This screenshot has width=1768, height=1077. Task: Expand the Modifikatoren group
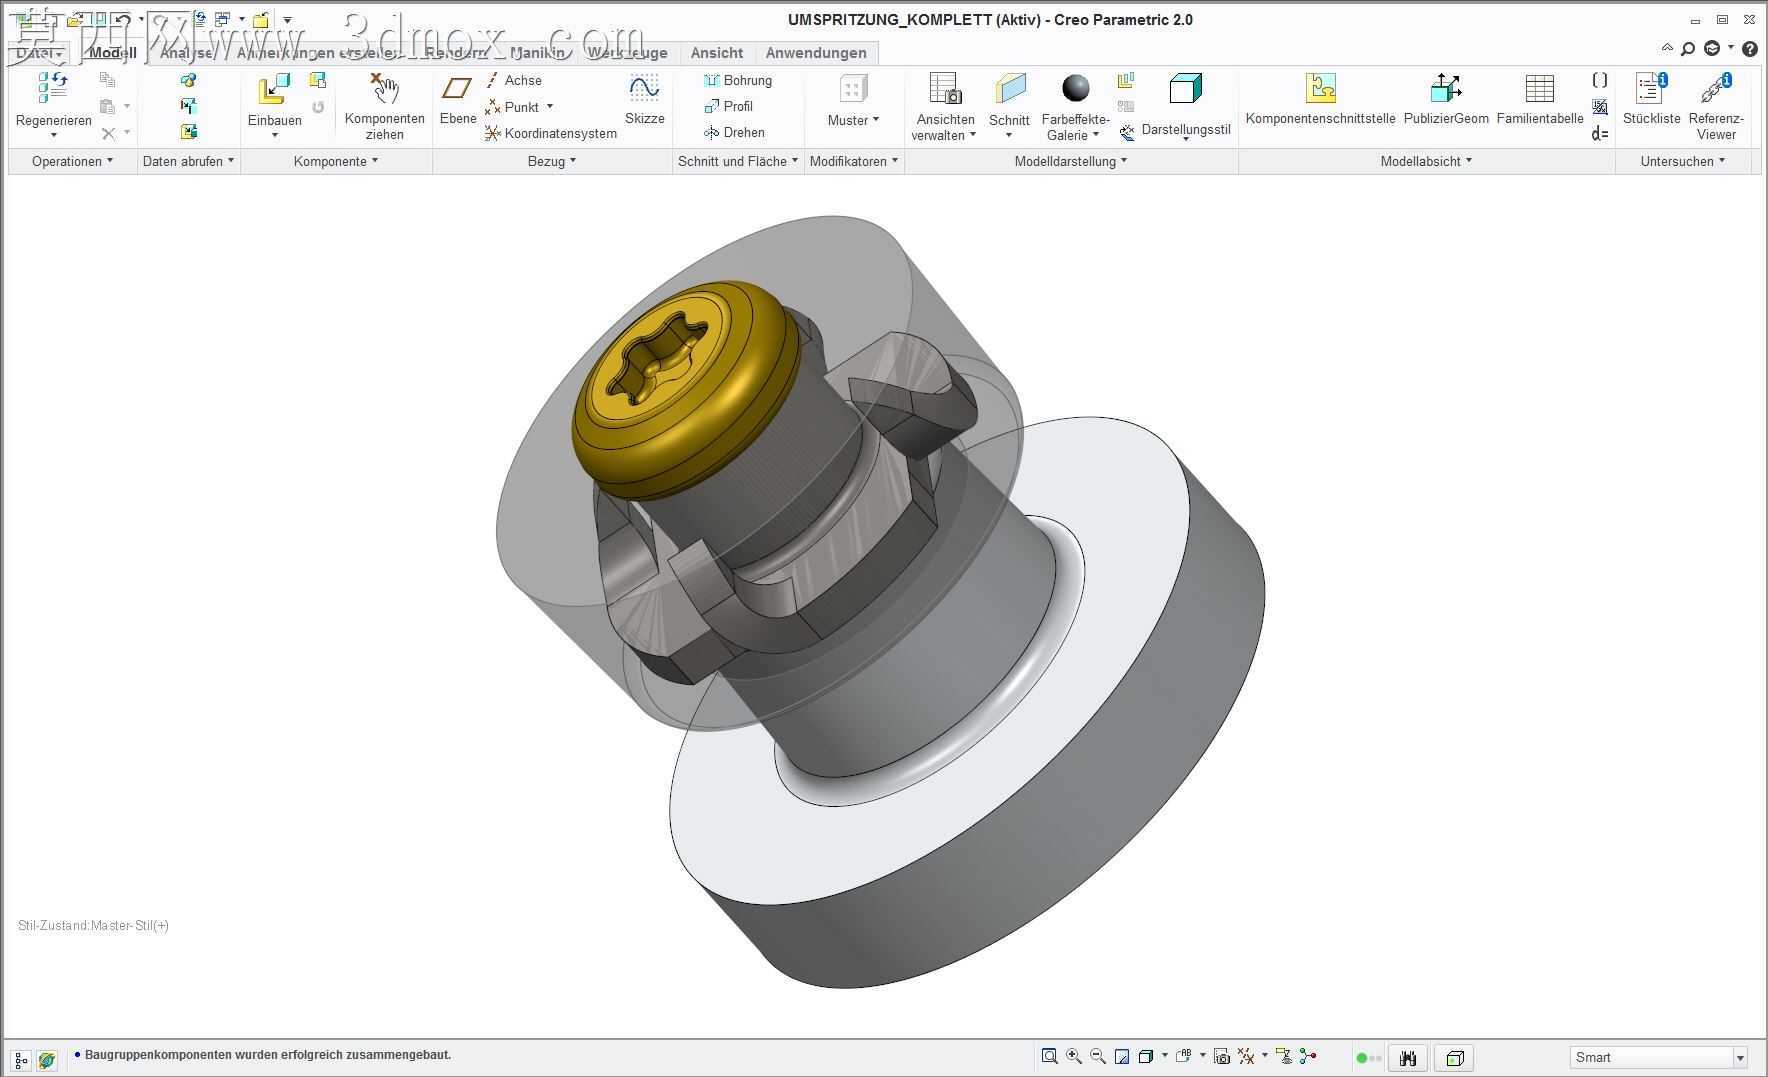point(854,161)
